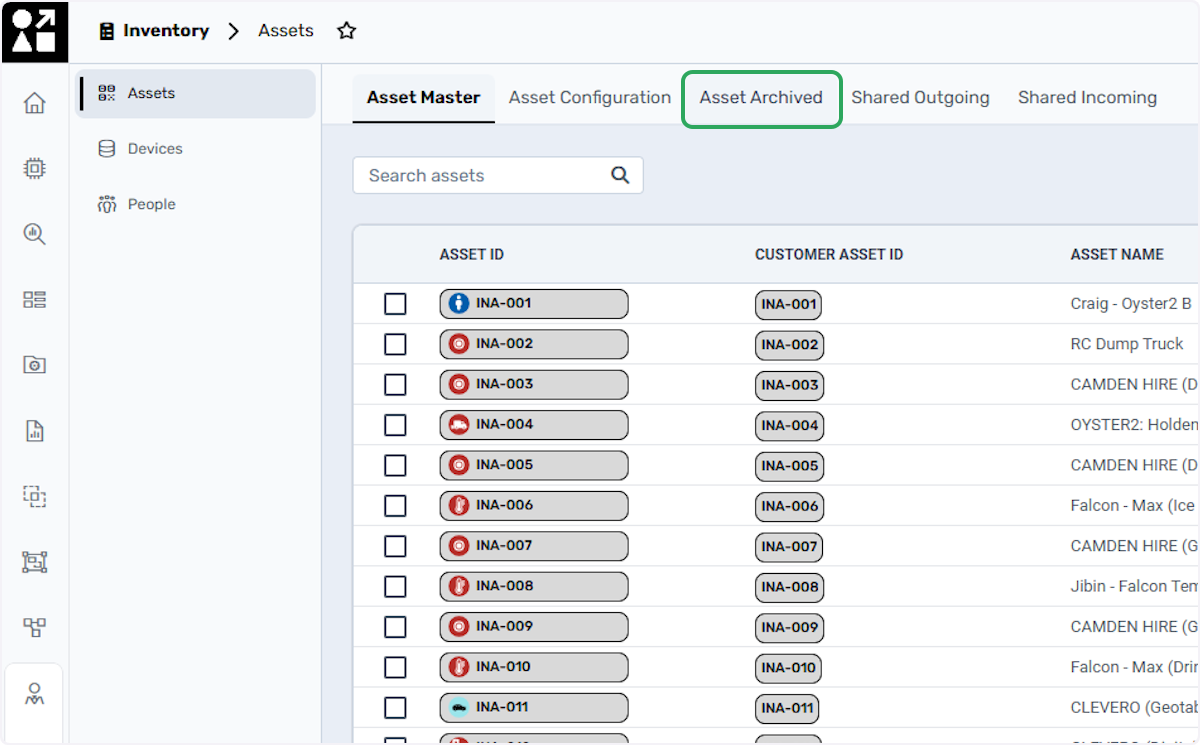Image resolution: width=1200 pixels, height=745 pixels.
Task: Open the Home icon in sidebar
Action: [x=35, y=103]
